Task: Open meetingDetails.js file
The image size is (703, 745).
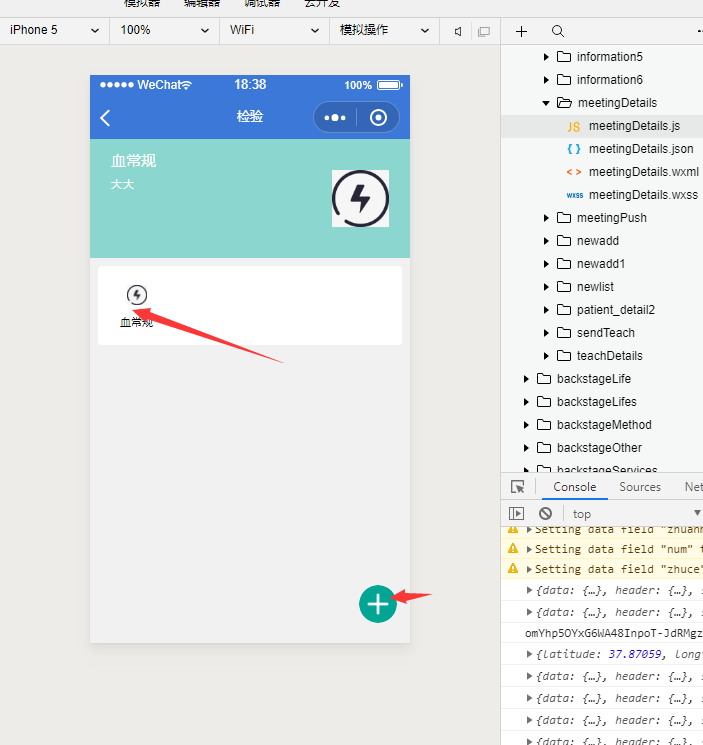Action: 634,126
